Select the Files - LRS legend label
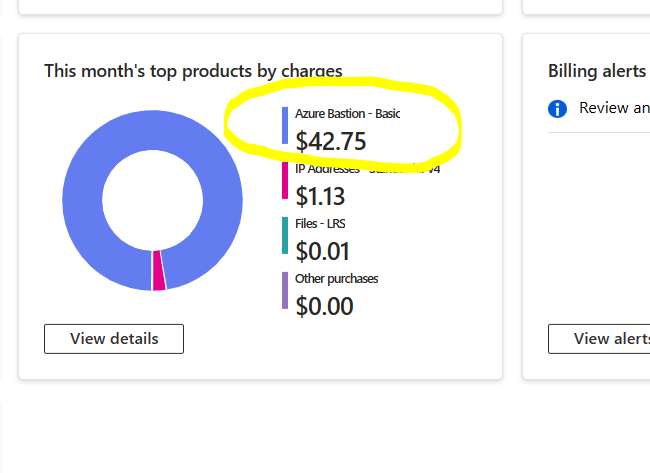This screenshot has height=473, width=650. [x=320, y=223]
